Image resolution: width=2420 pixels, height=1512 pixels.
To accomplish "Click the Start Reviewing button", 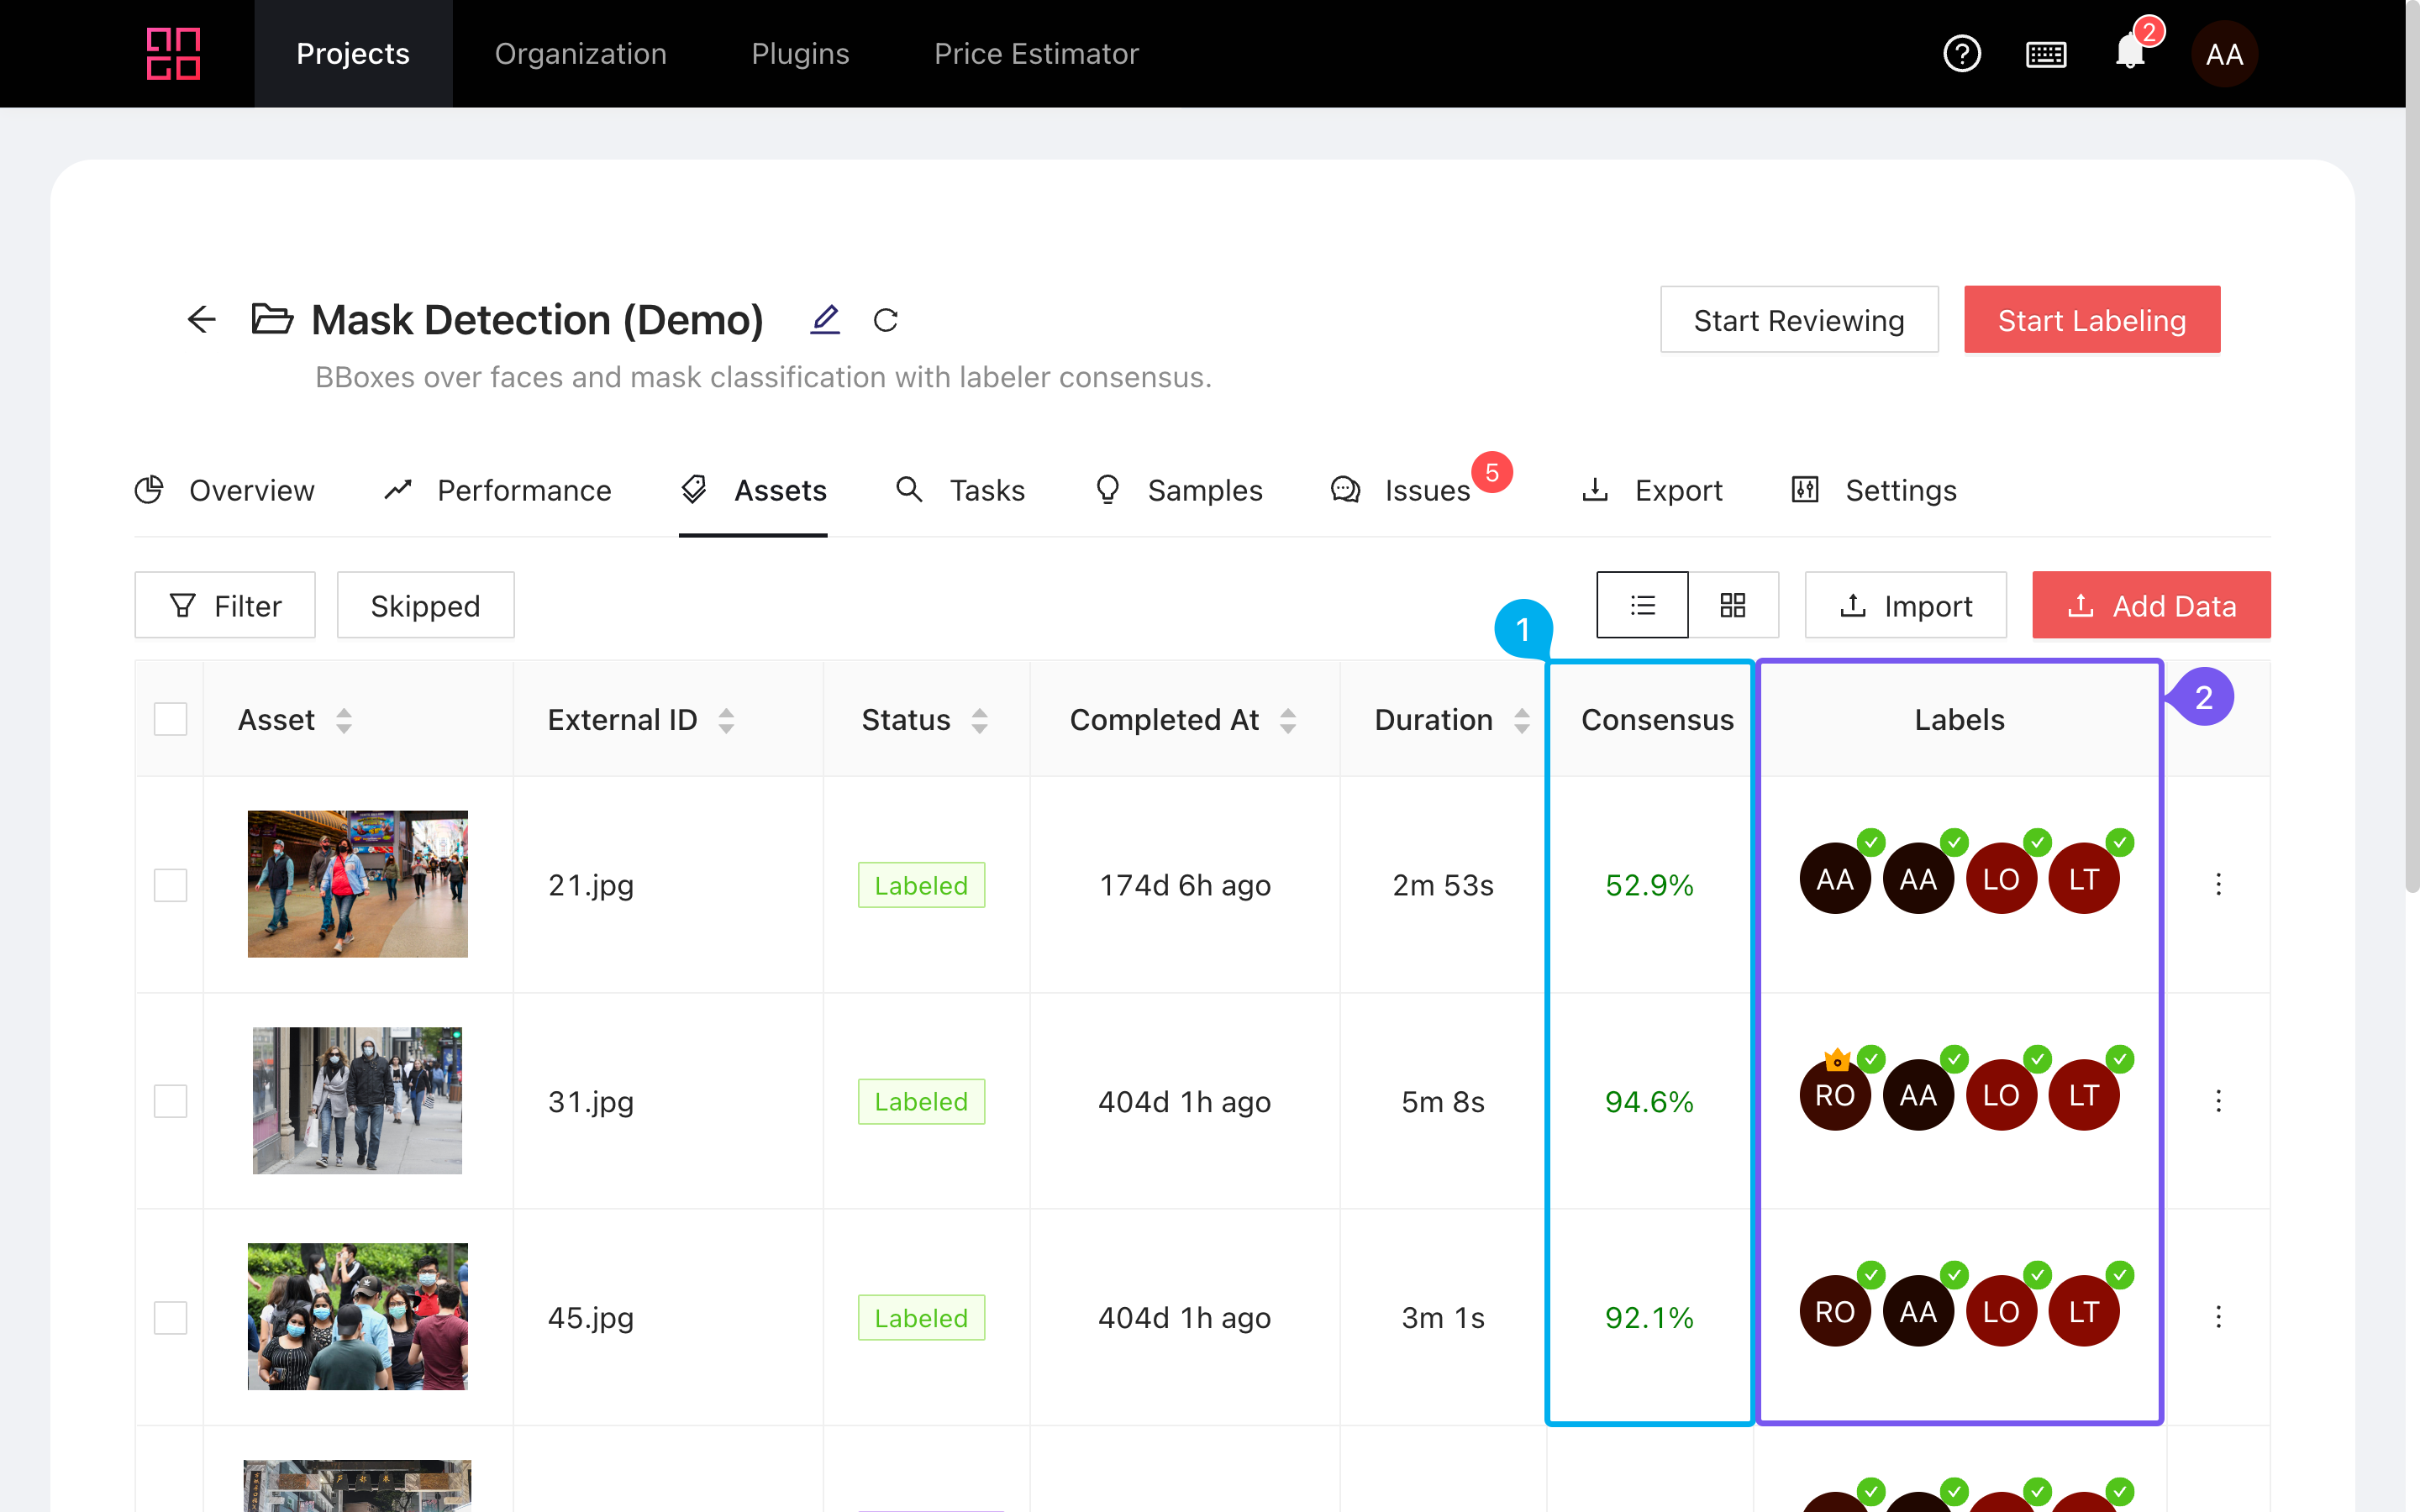I will click(1799, 320).
